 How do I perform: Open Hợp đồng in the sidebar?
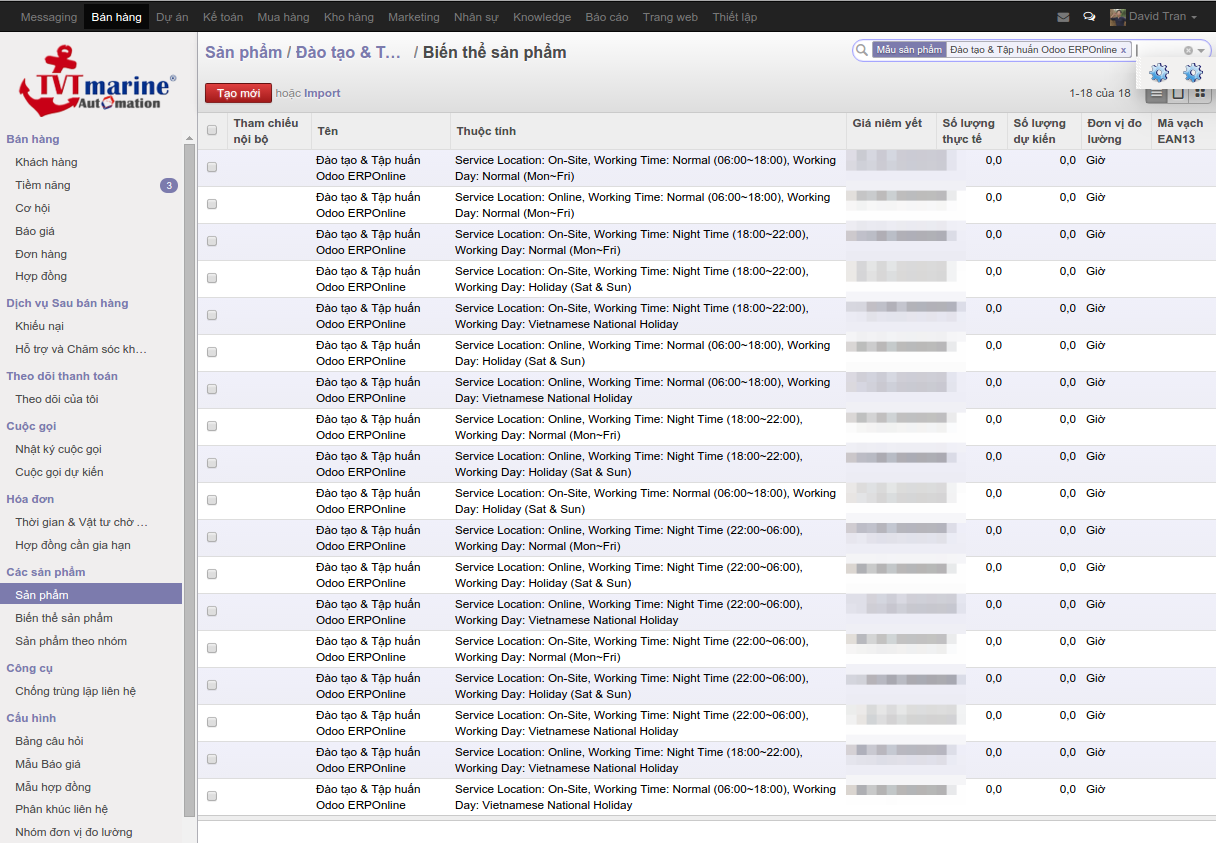point(41,276)
